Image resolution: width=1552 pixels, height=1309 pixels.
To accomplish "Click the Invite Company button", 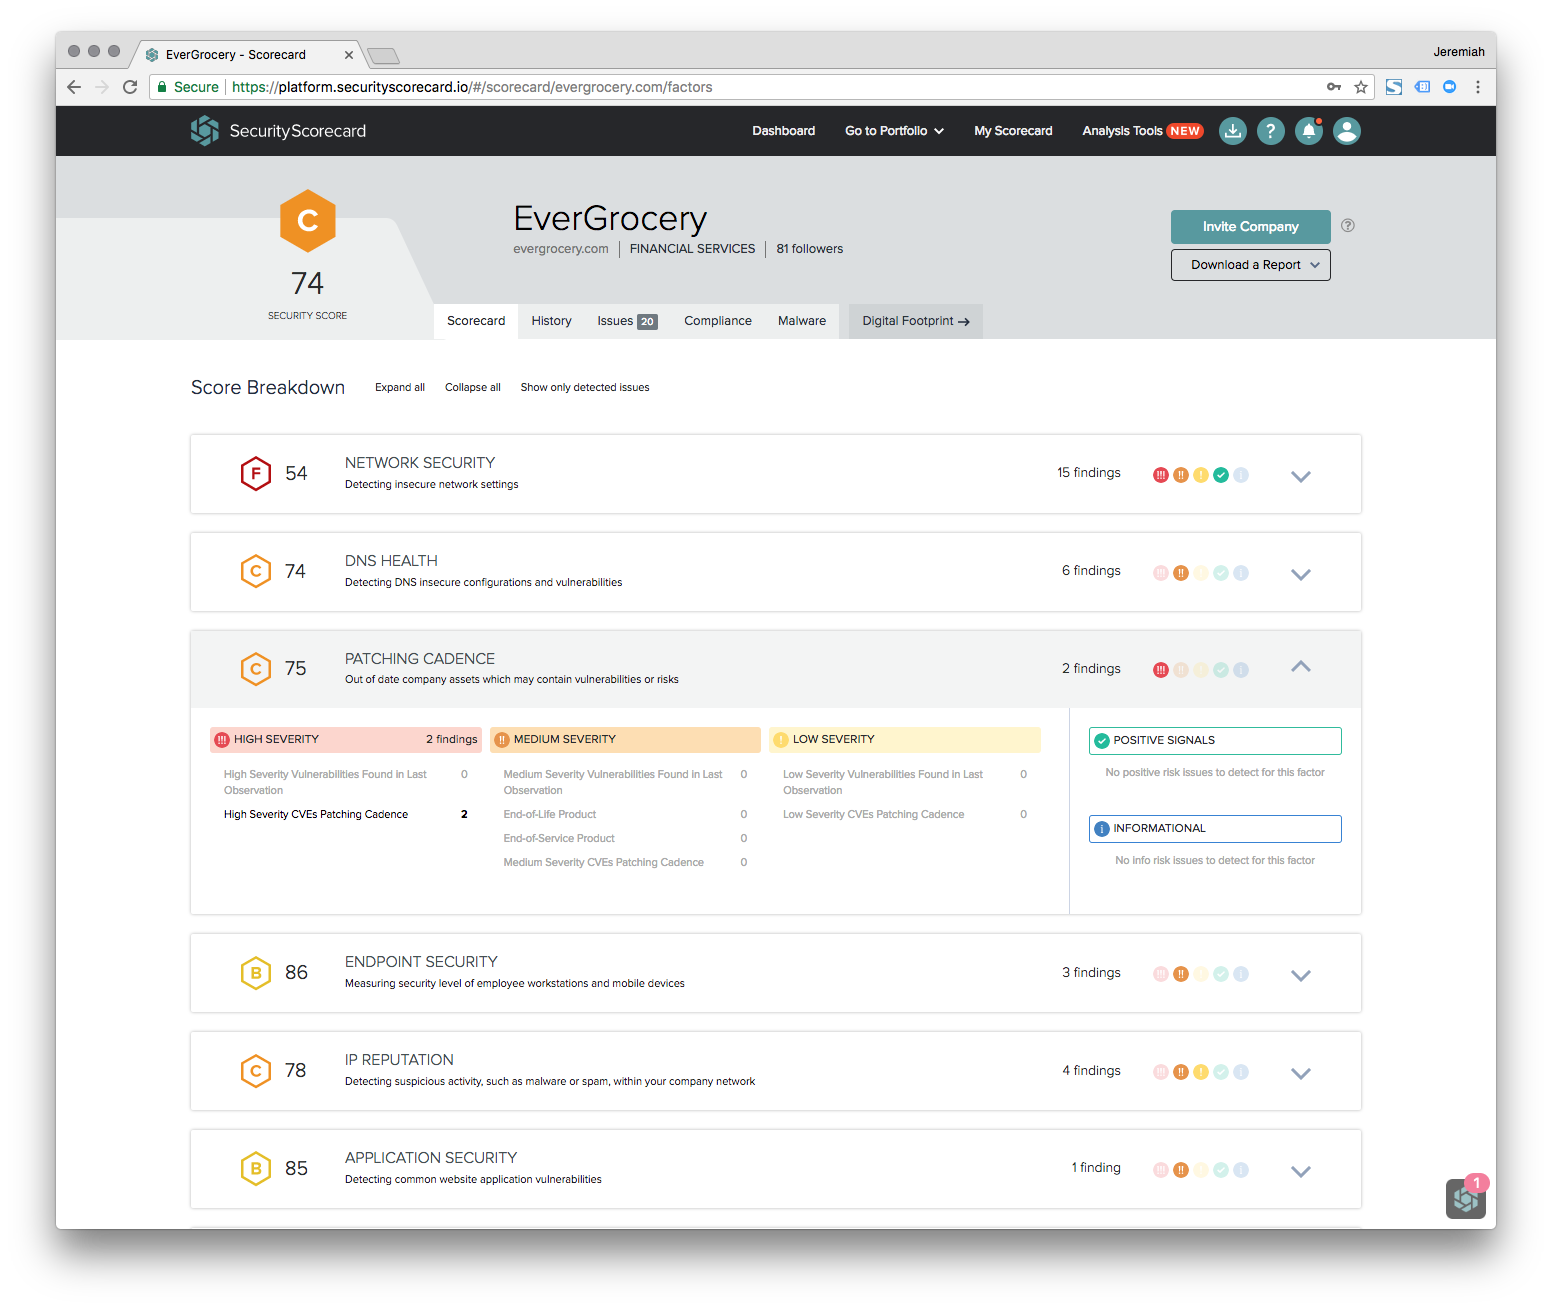I will 1250,227.
